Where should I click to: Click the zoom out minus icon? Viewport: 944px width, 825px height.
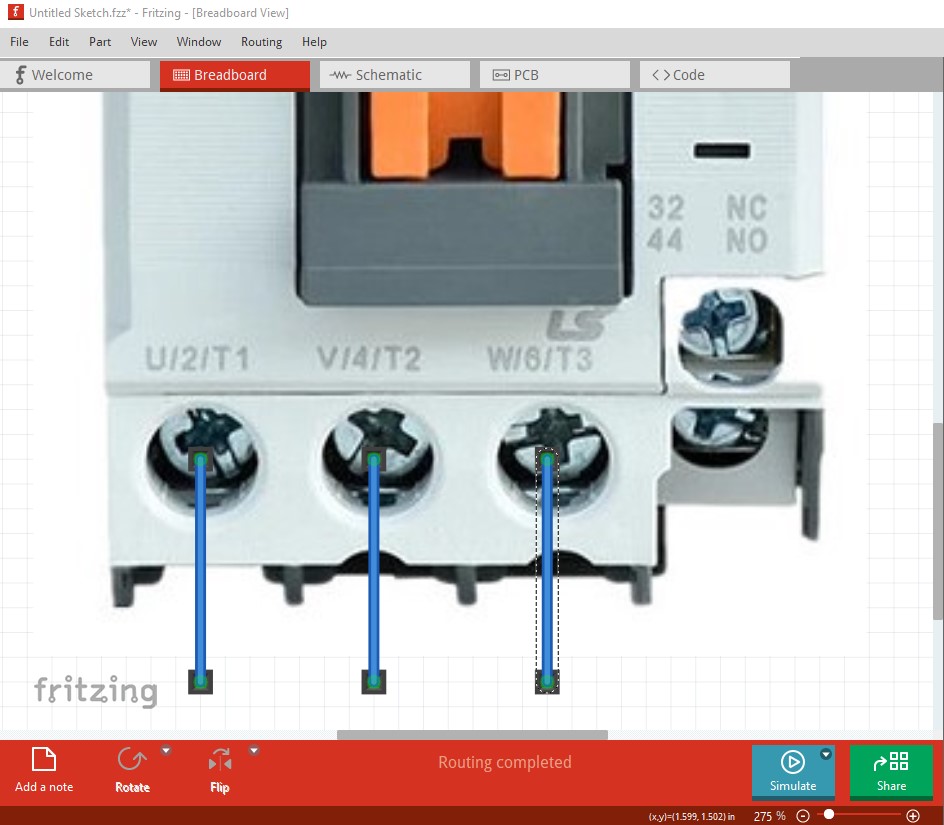pos(803,816)
